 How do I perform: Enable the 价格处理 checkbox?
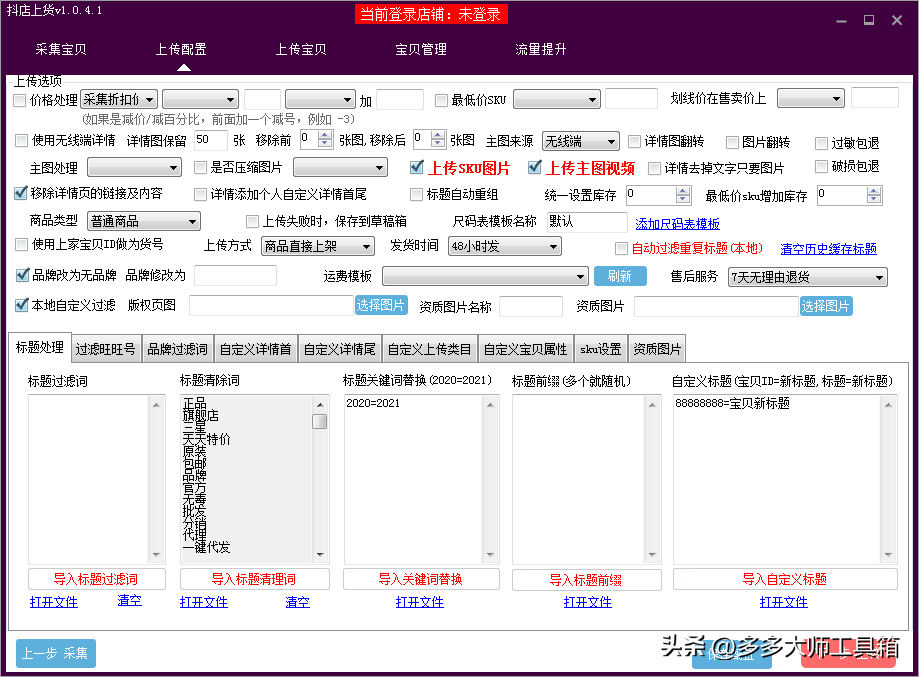[x=20, y=99]
